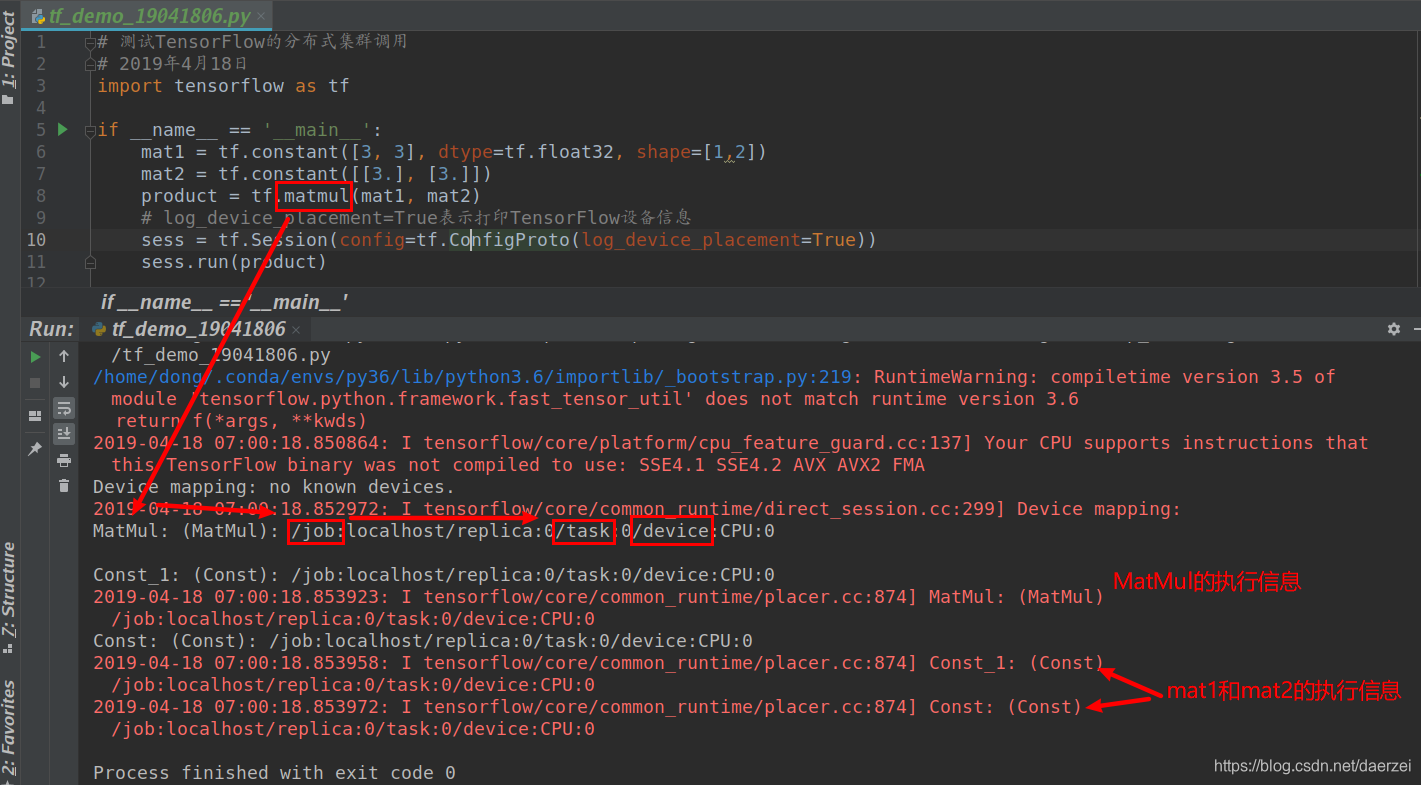
Task: Click 'product' variable on line 8
Action: click(x=179, y=196)
